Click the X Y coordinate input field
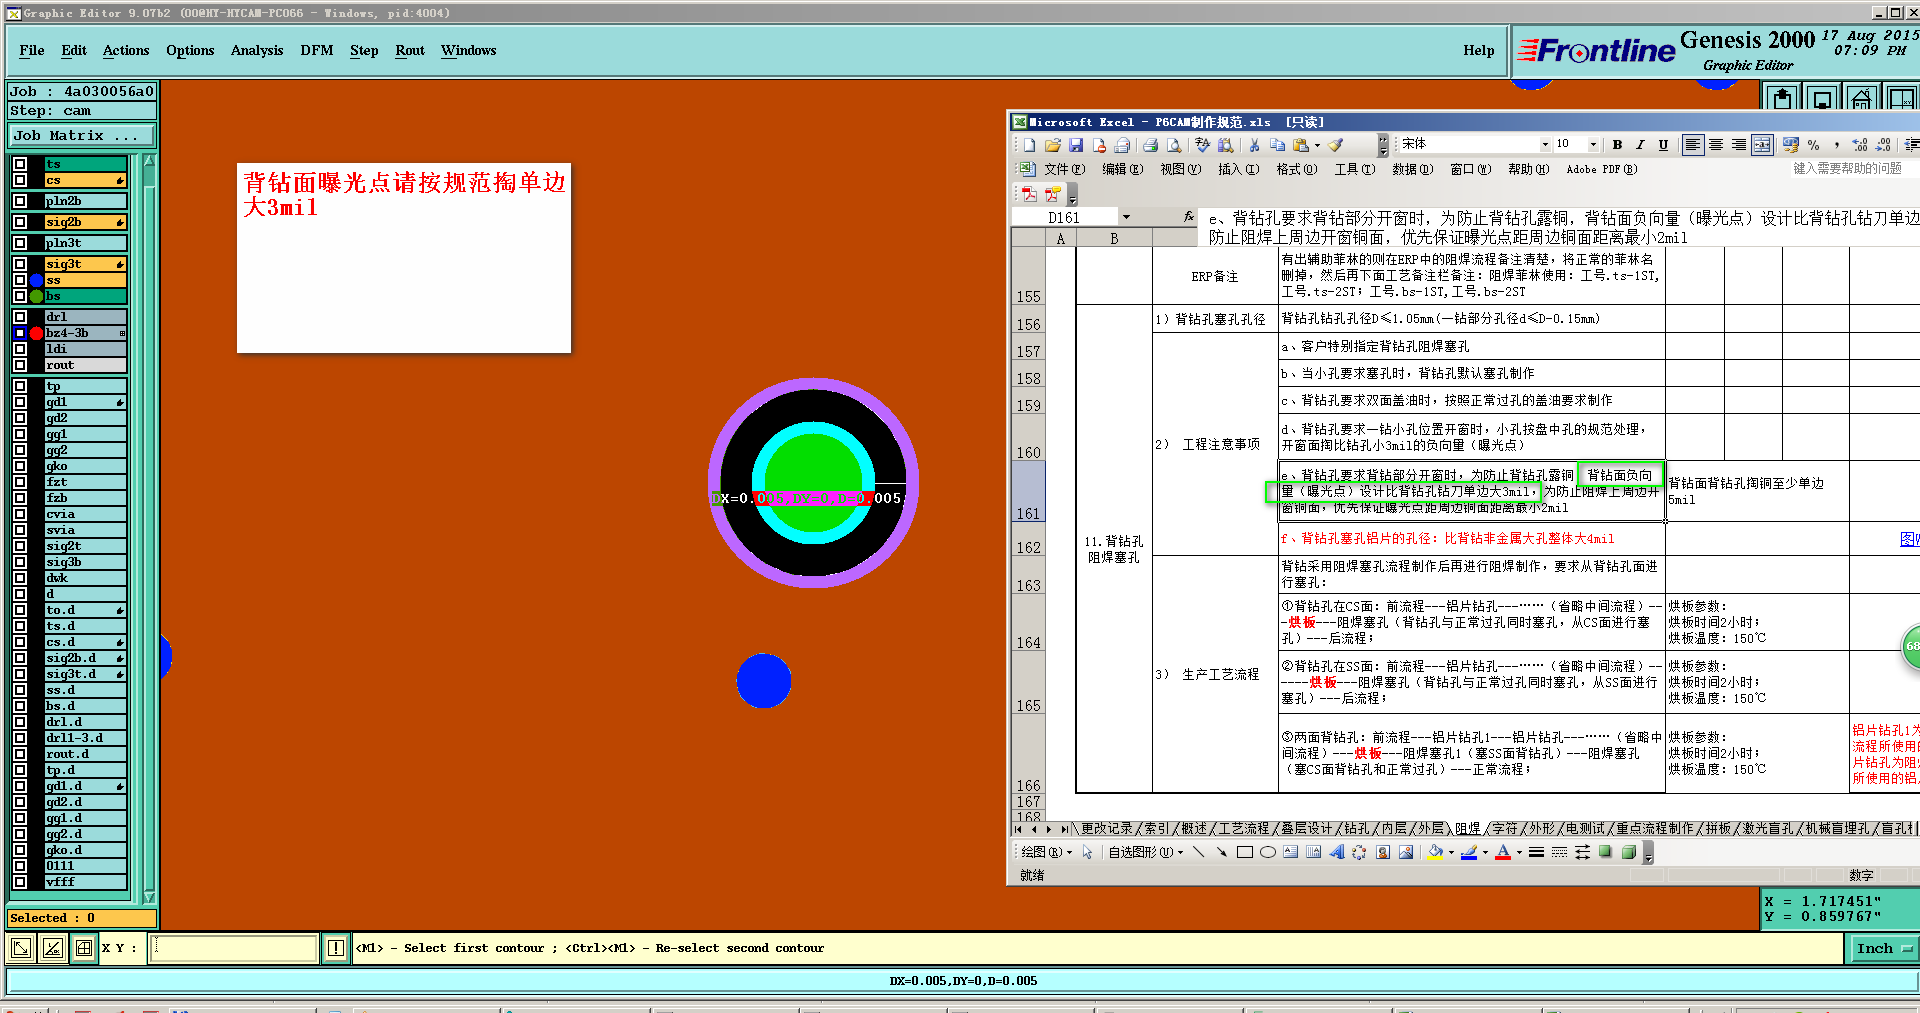1920x1013 pixels. (234, 948)
